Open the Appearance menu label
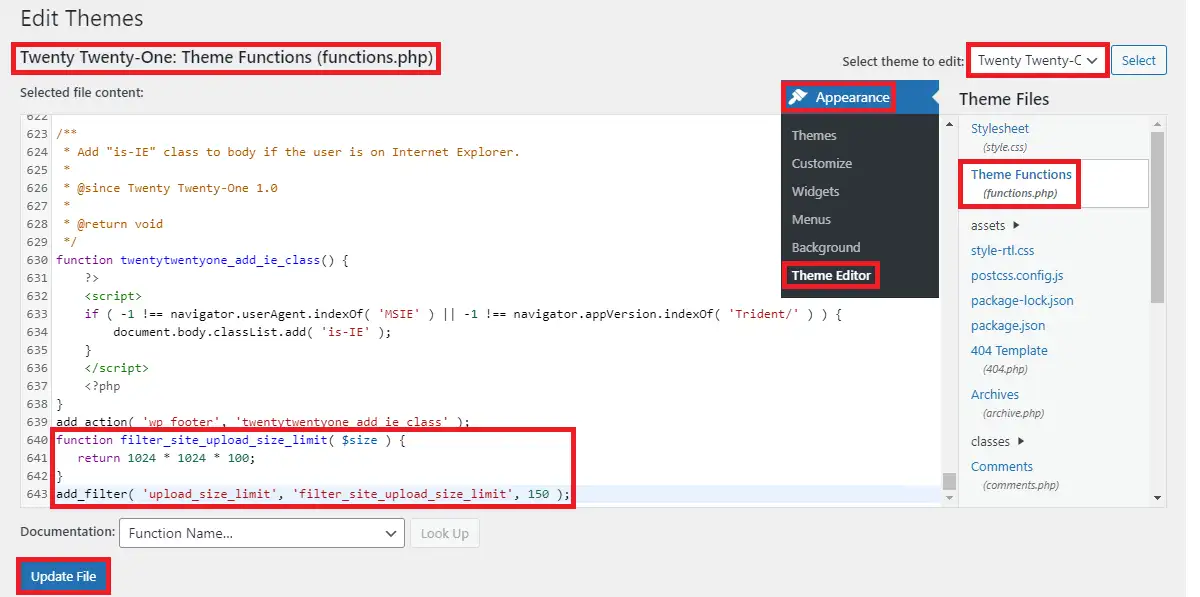The height and width of the screenshot is (597, 1200). pyautogui.click(x=852, y=97)
